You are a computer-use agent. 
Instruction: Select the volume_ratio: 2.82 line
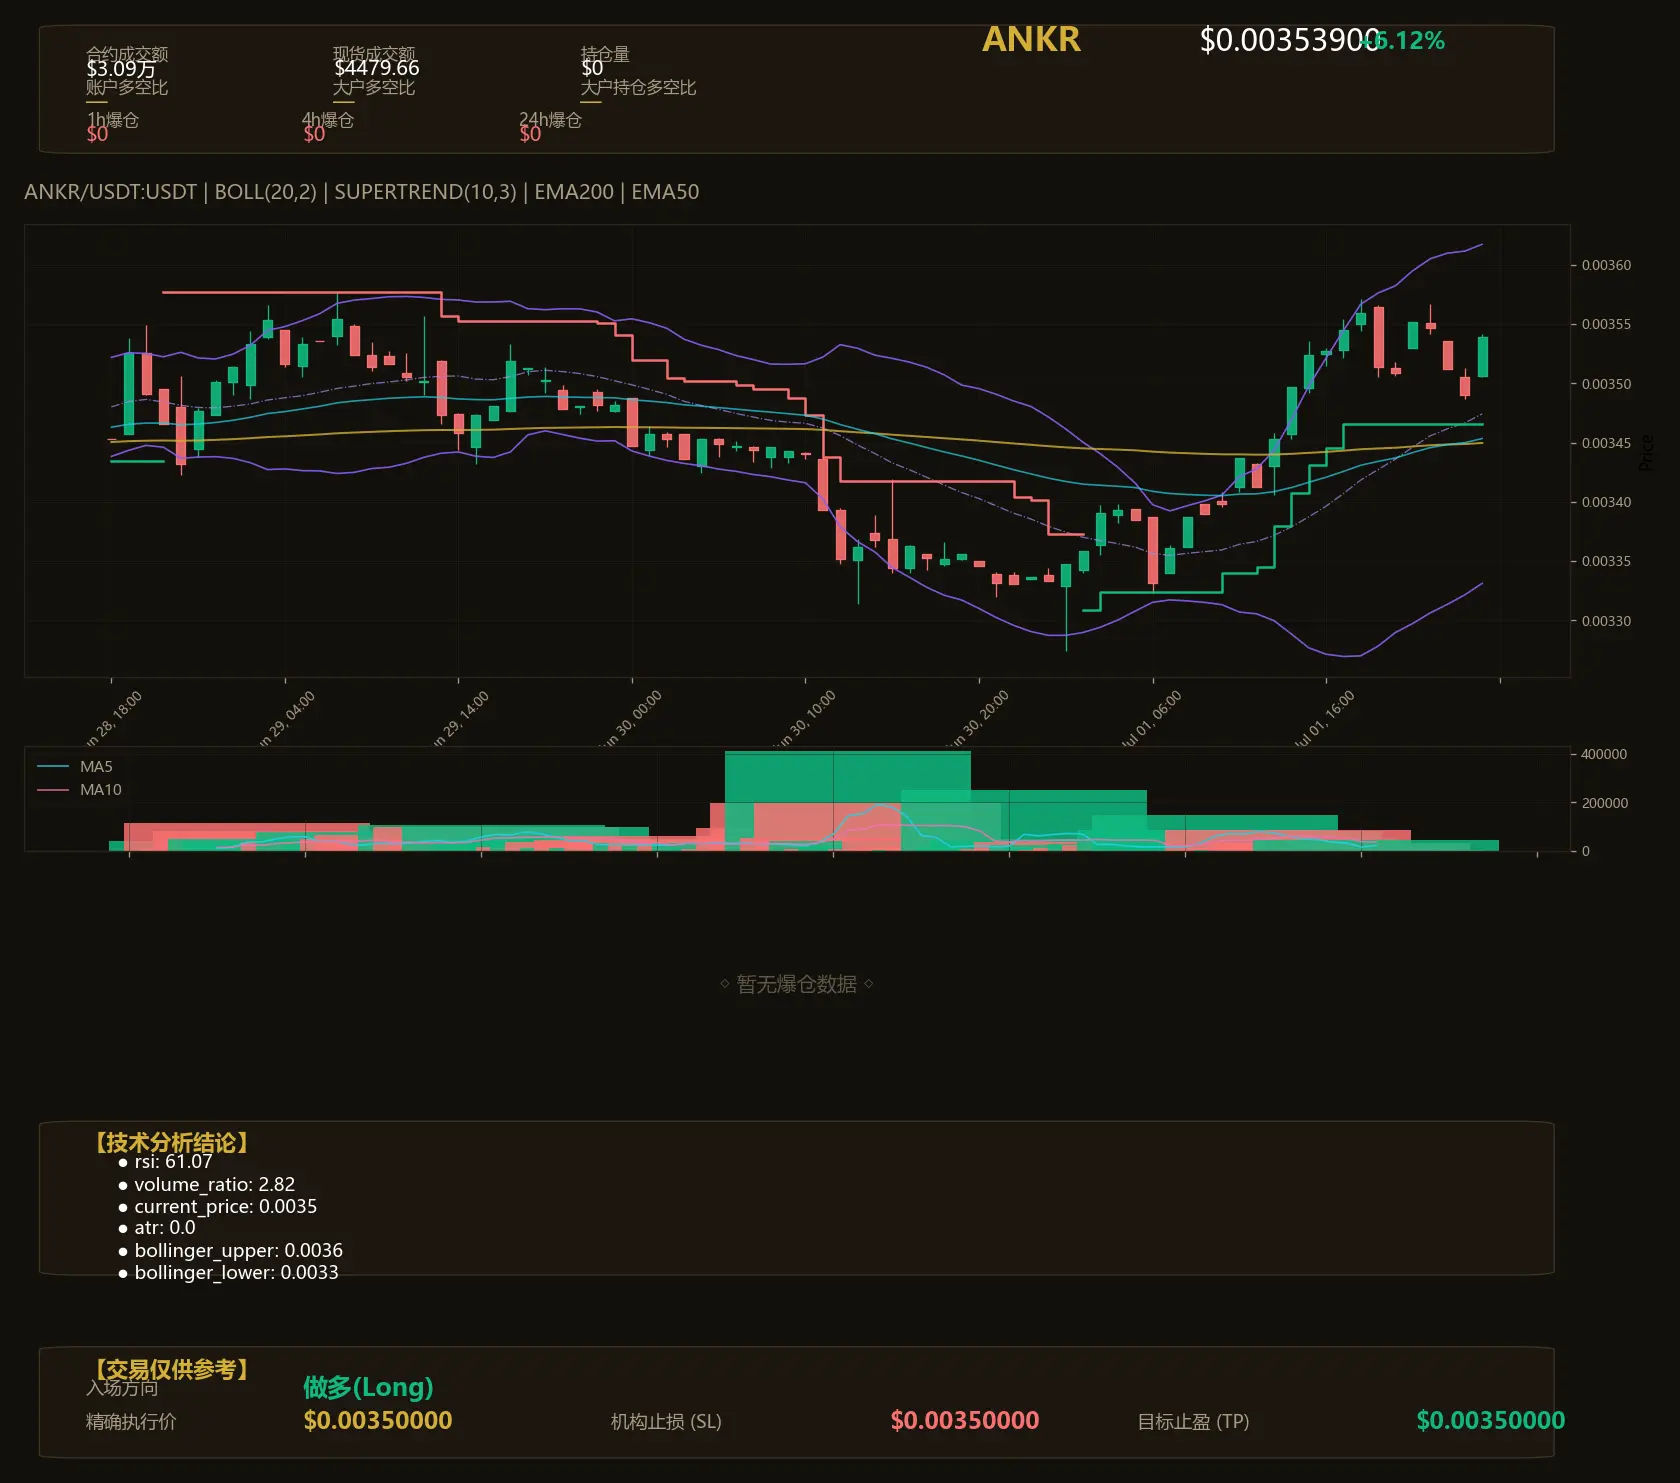(207, 1184)
